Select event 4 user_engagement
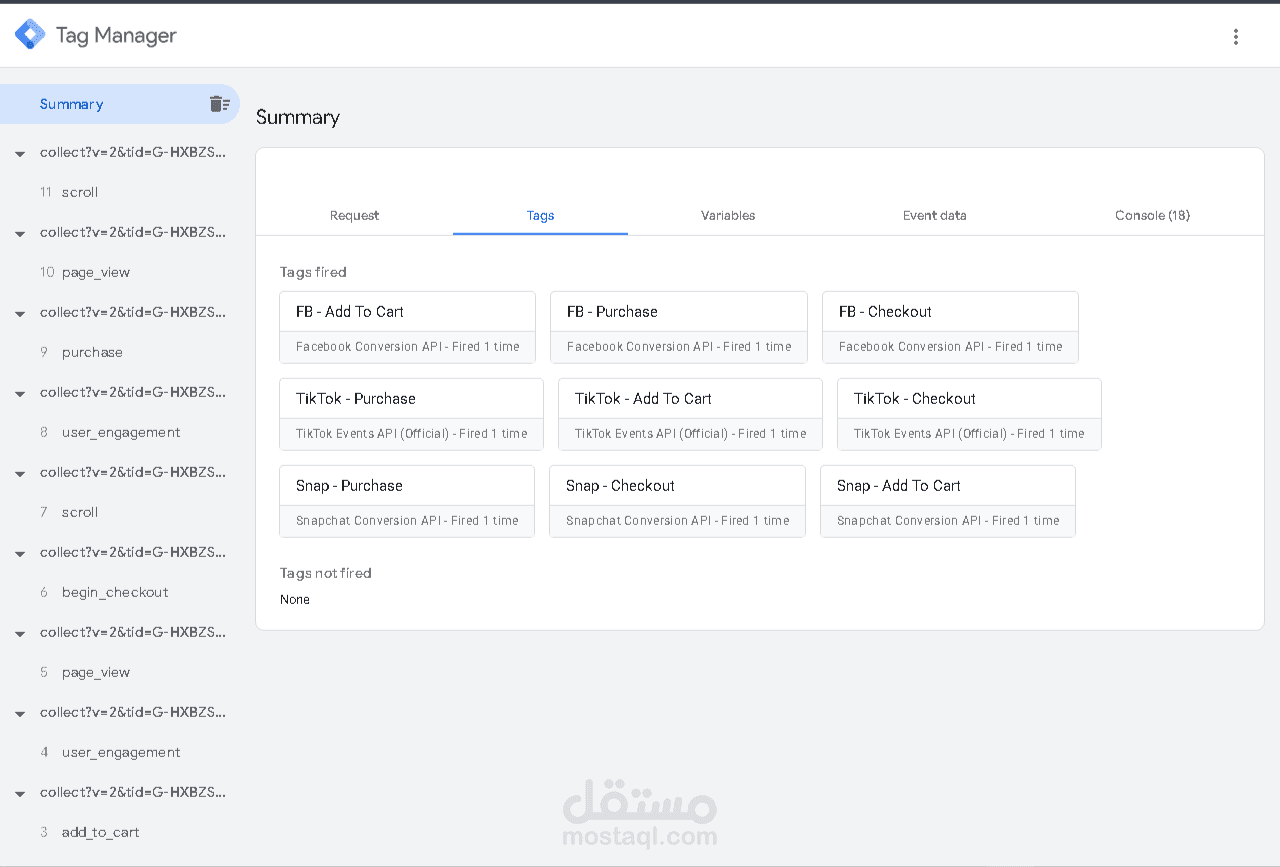Screen dimensions: 1280x867 (x=120, y=752)
